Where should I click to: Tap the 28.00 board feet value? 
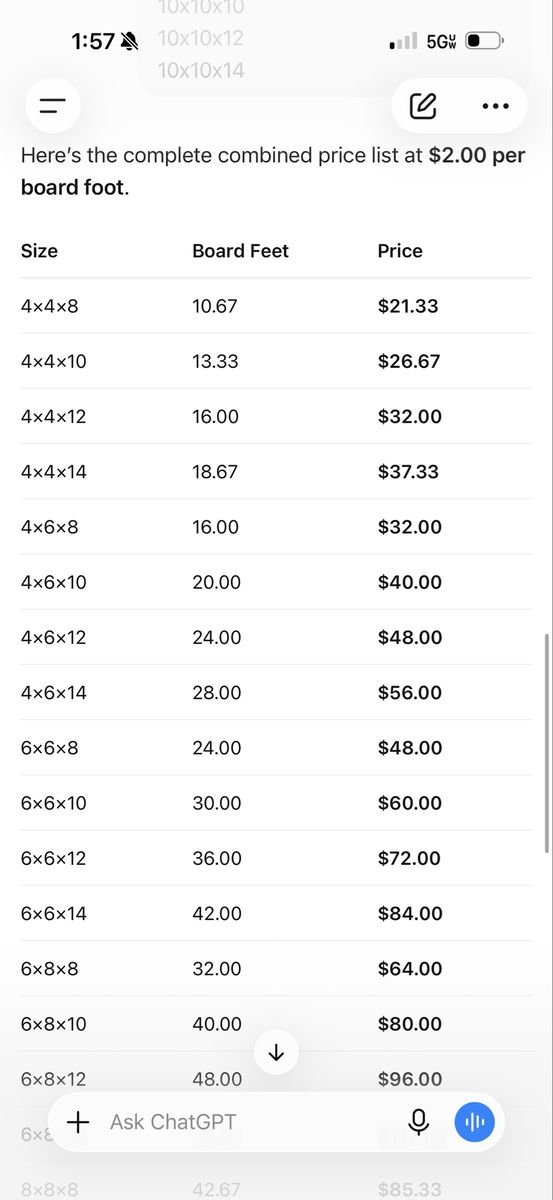pyautogui.click(x=217, y=692)
